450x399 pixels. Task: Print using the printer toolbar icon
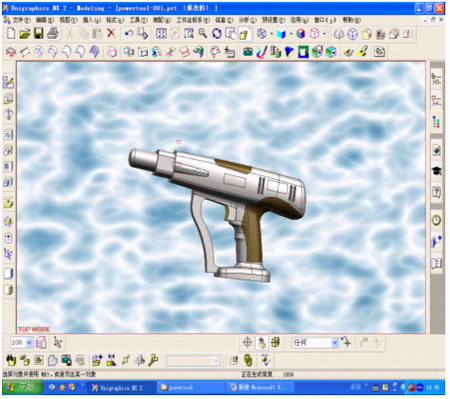(53, 33)
